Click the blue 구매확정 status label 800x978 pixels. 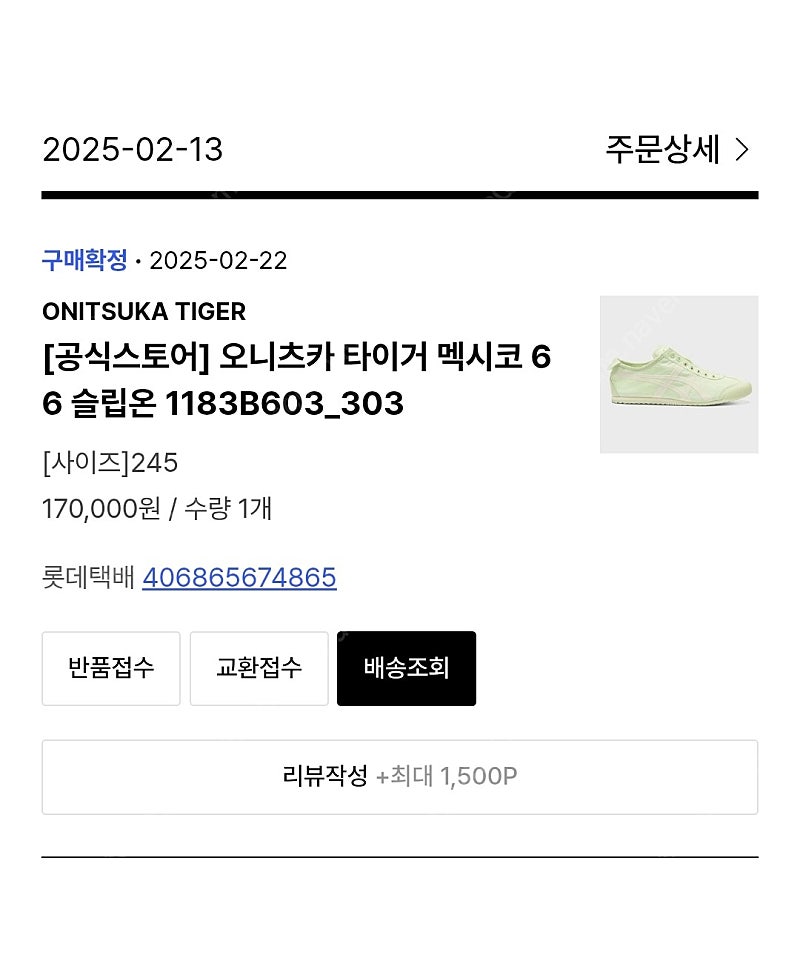coord(85,259)
